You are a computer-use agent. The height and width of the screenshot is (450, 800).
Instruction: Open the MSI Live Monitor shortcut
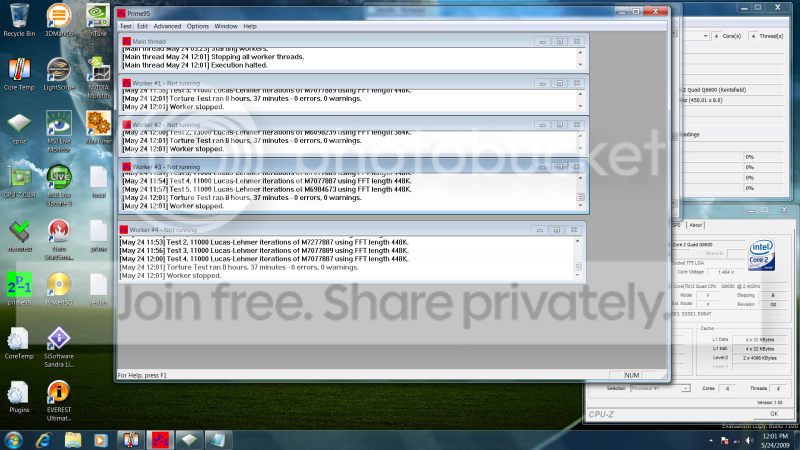coord(59,131)
